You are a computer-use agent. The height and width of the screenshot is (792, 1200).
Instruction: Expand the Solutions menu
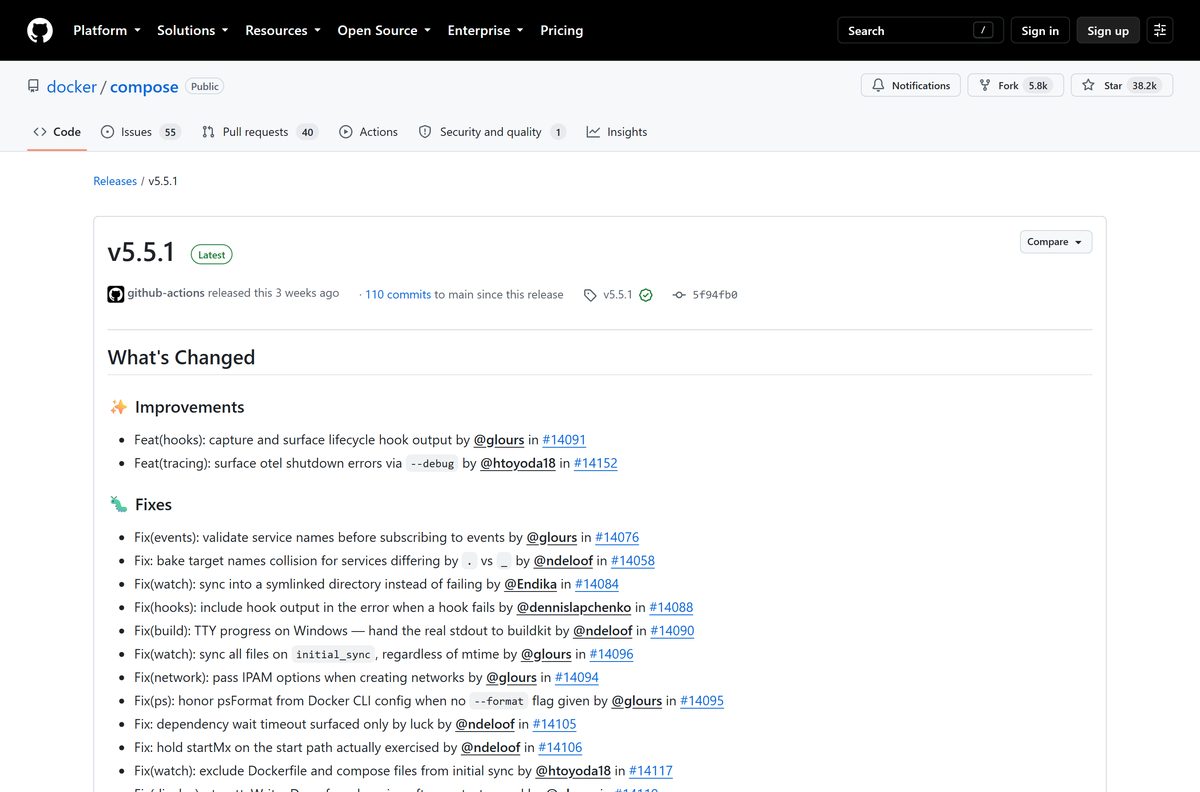click(x=193, y=31)
